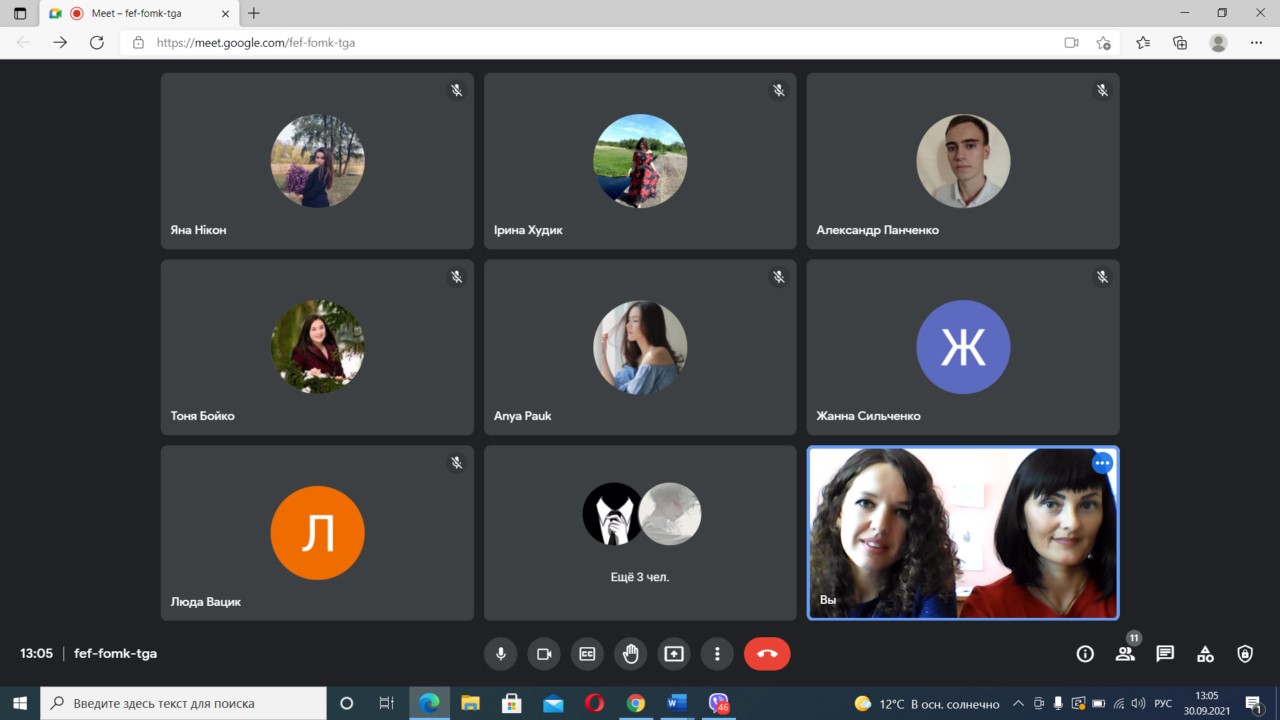Open meeting details info icon
The image size is (1280, 720).
tap(1085, 654)
